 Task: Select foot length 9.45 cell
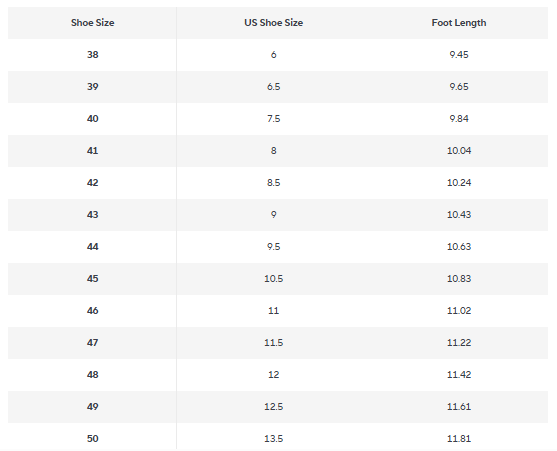point(459,55)
